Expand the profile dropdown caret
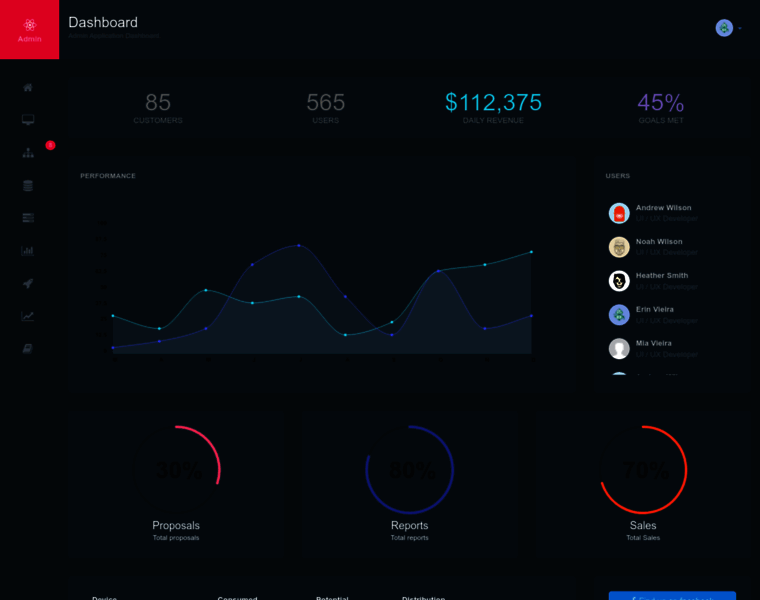The image size is (760, 600). 740,29
